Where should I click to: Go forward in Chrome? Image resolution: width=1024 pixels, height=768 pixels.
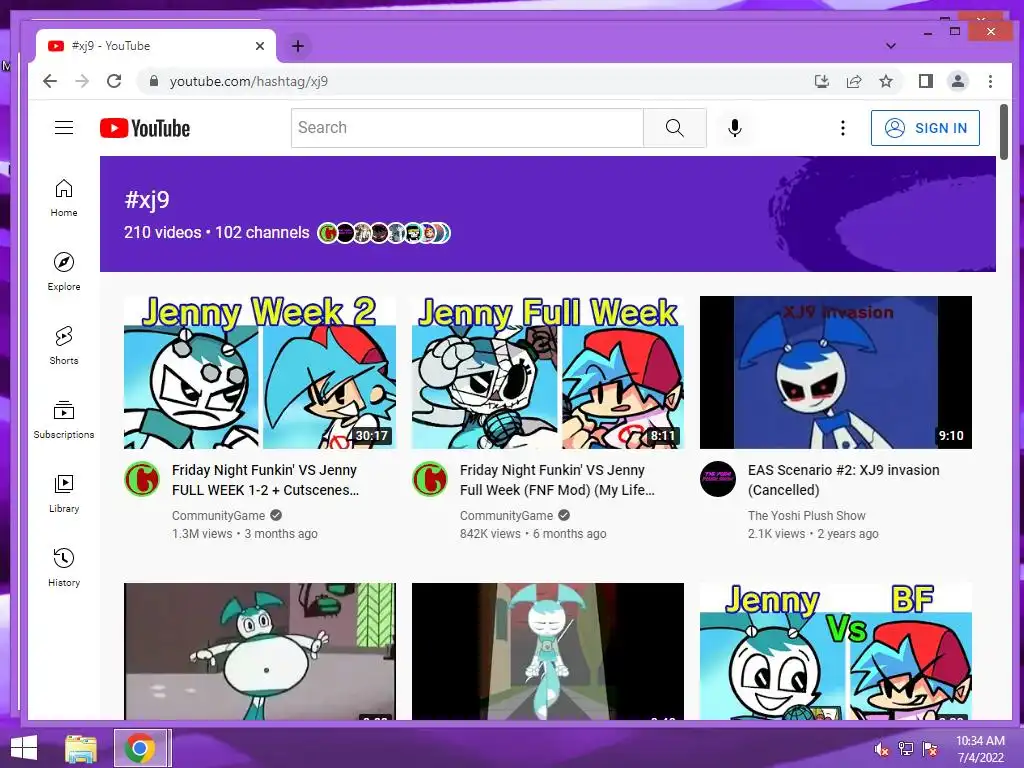pos(82,81)
